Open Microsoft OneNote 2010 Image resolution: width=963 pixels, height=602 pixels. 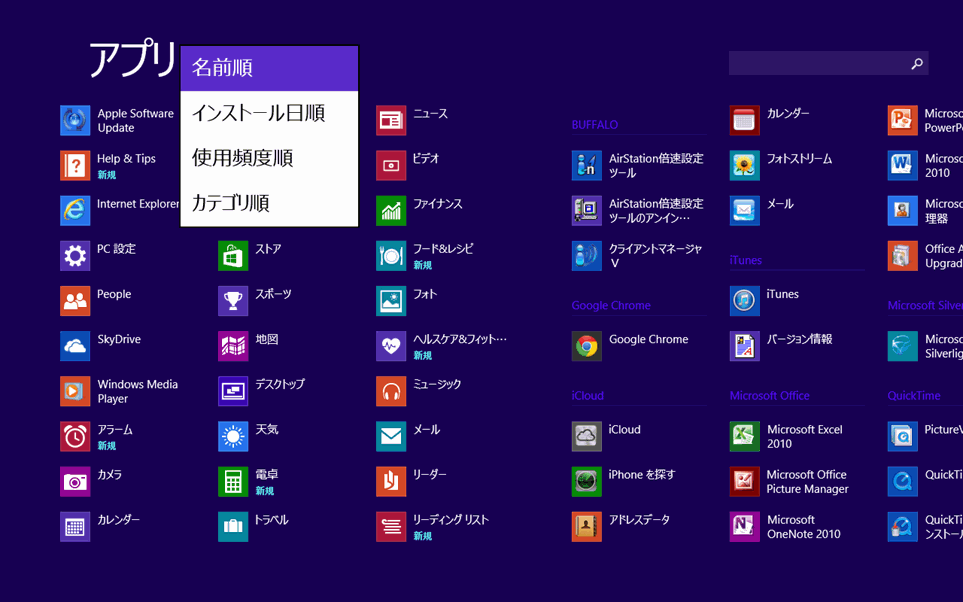[x=800, y=527]
